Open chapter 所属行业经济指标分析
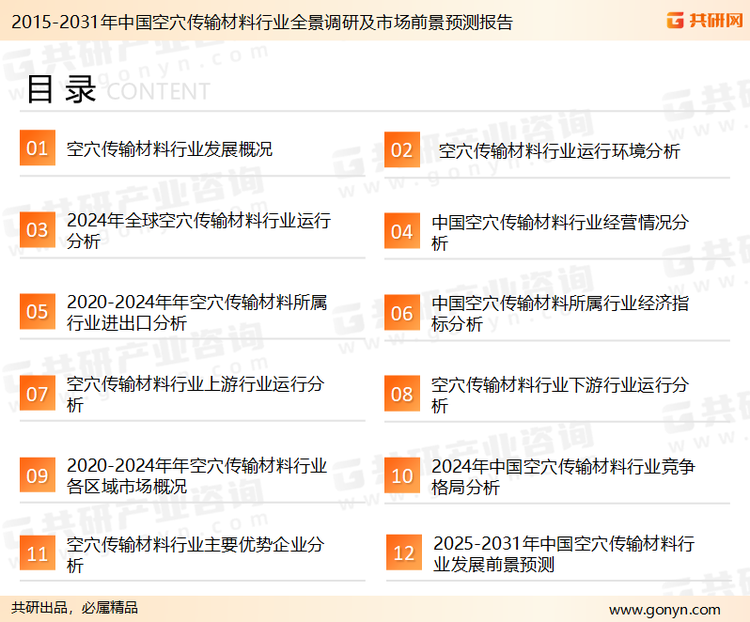 coord(560,313)
